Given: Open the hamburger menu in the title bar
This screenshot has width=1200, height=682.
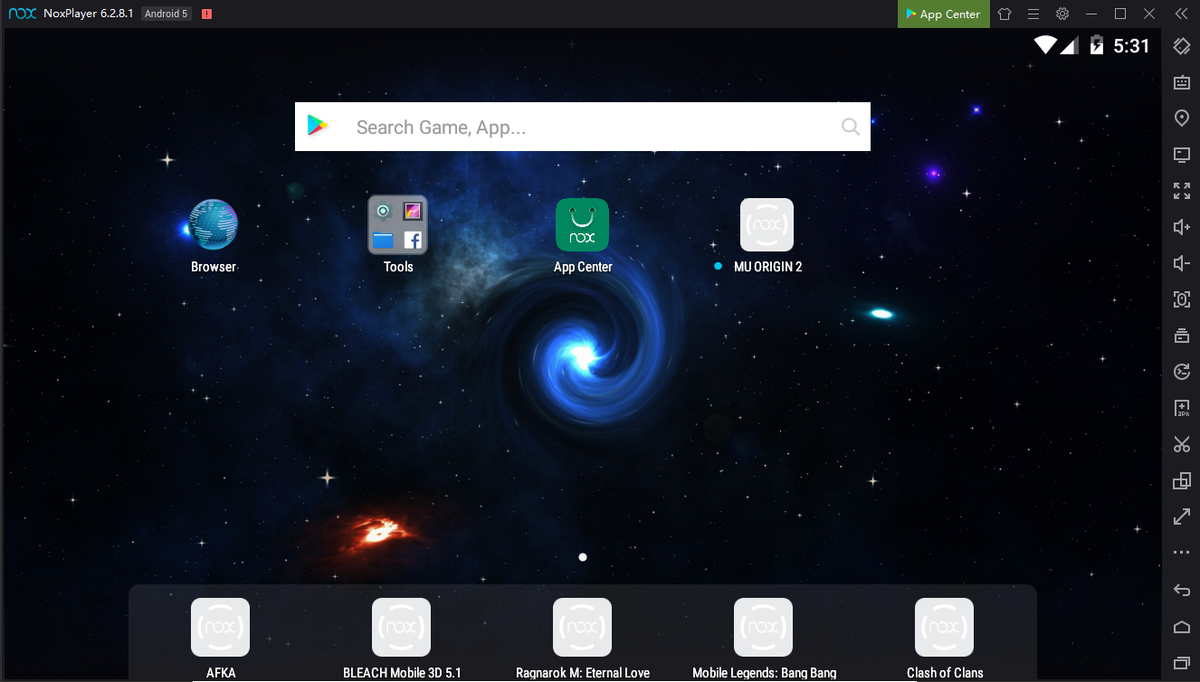Looking at the screenshot, I should [x=1033, y=14].
